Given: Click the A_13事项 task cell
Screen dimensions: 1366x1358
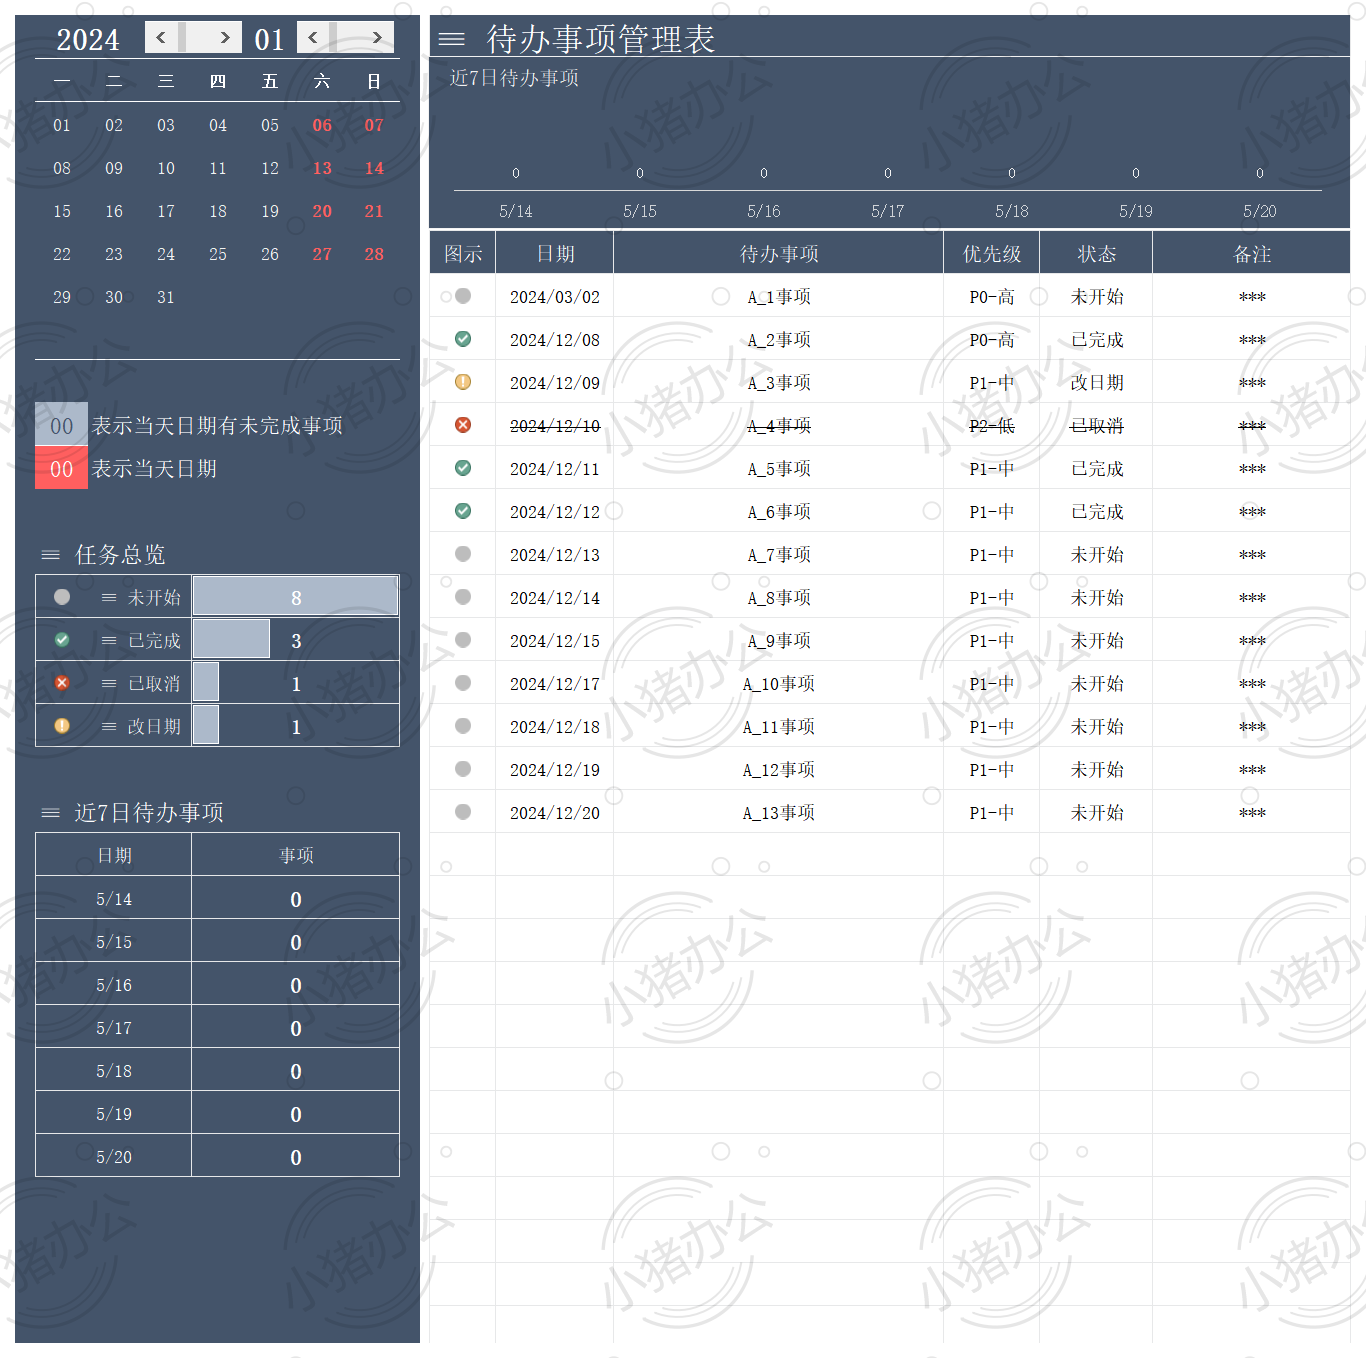Looking at the screenshot, I should coord(779,812).
